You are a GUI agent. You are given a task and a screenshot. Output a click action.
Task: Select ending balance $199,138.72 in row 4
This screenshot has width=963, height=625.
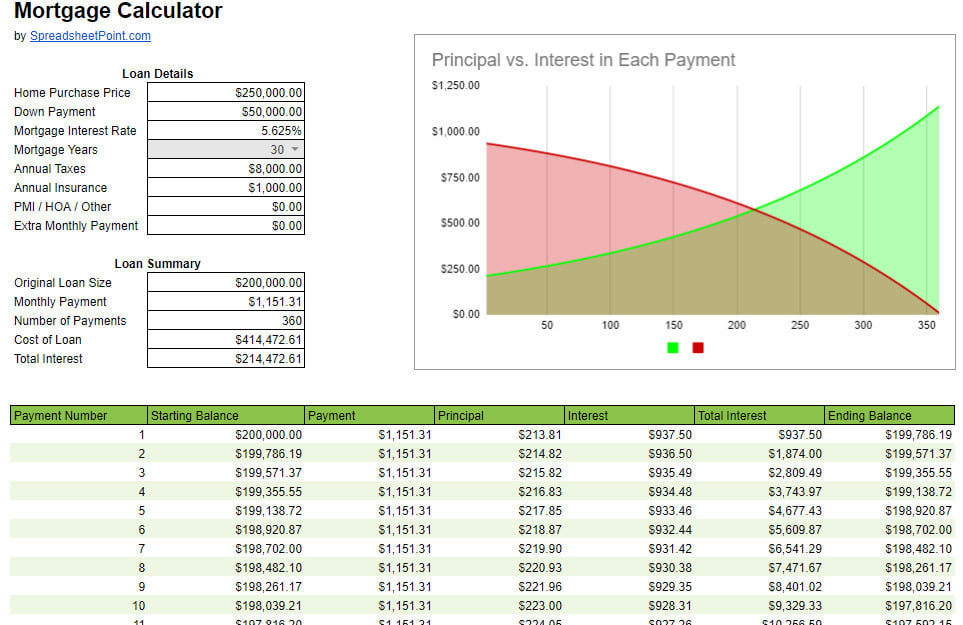[889, 492]
